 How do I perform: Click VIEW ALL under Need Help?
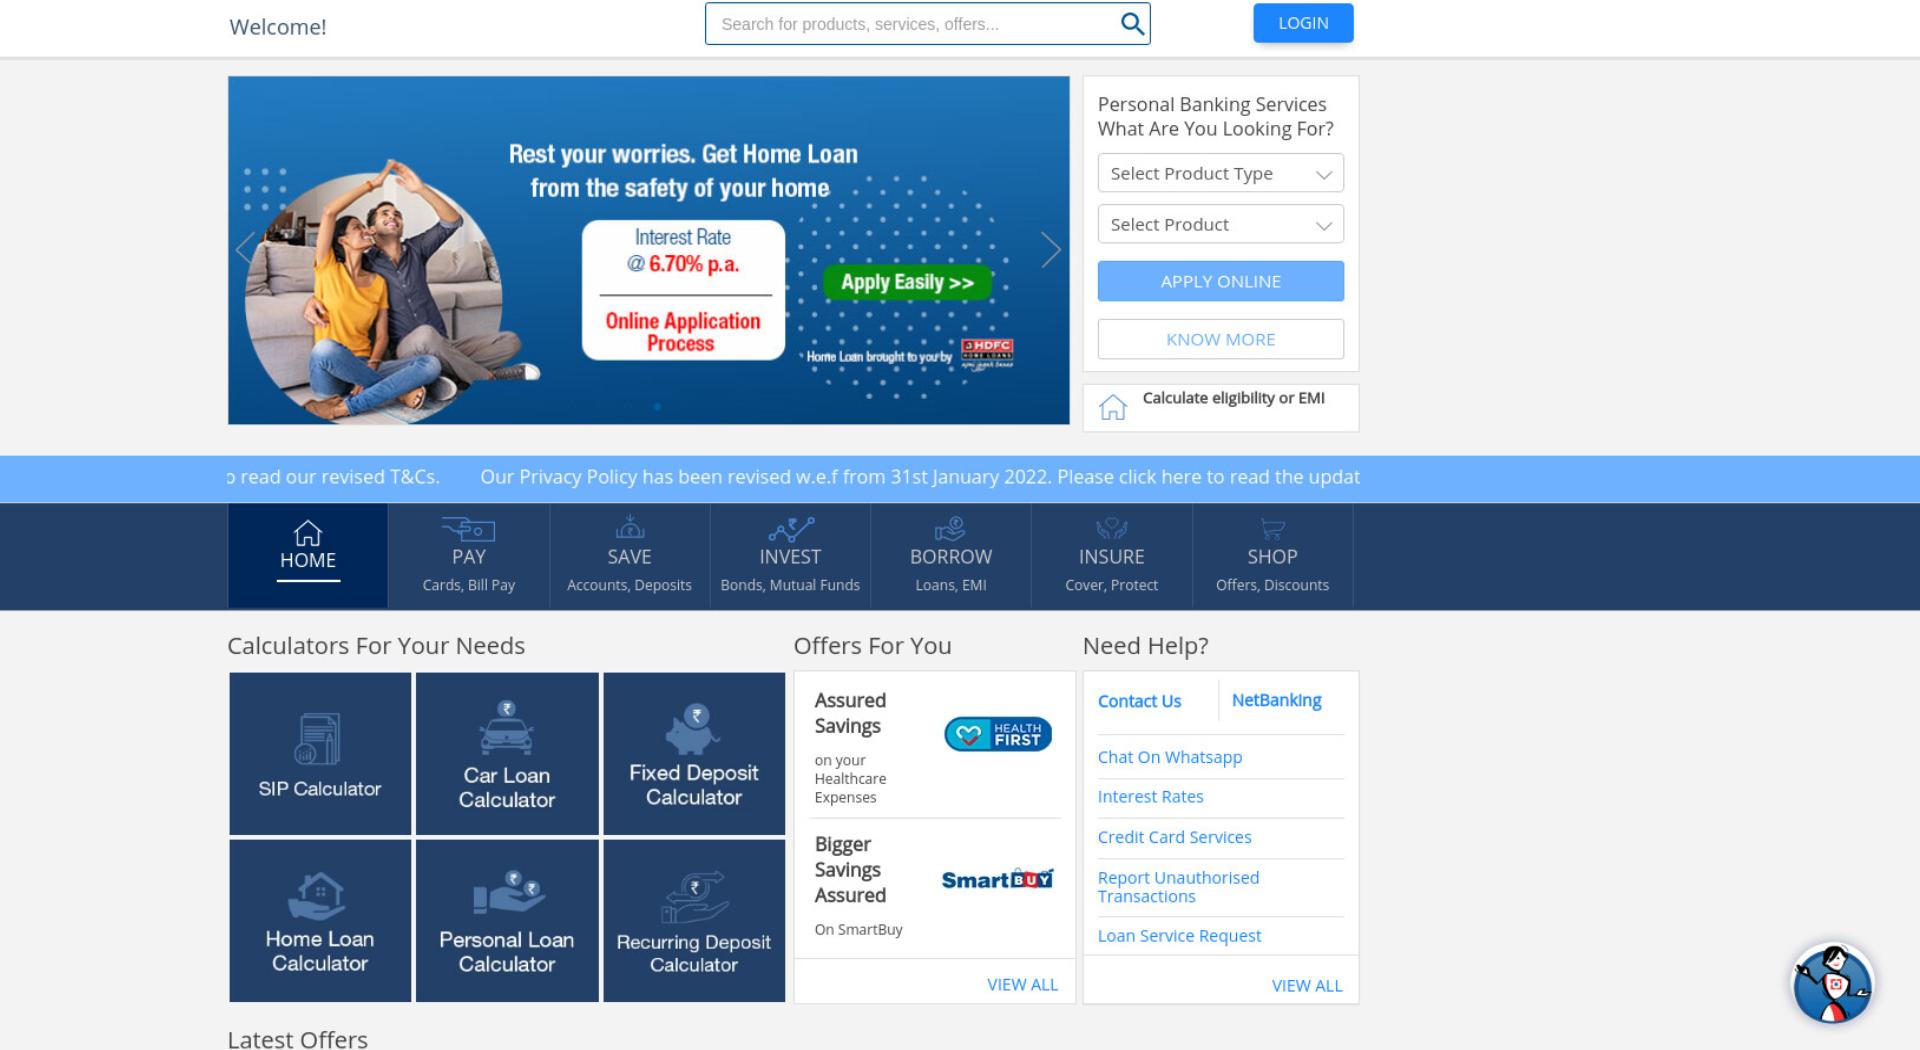pyautogui.click(x=1307, y=986)
